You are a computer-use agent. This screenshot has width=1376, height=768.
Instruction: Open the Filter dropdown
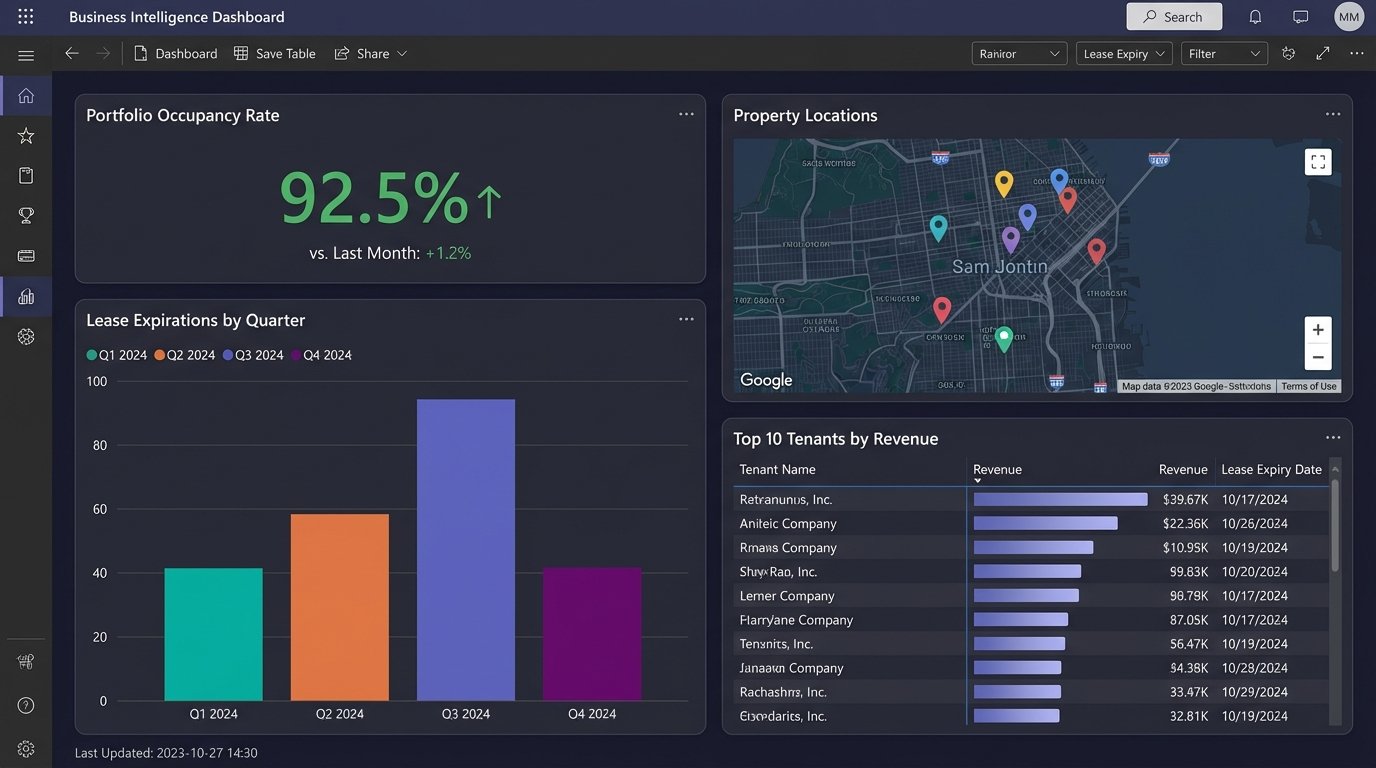click(x=1224, y=53)
